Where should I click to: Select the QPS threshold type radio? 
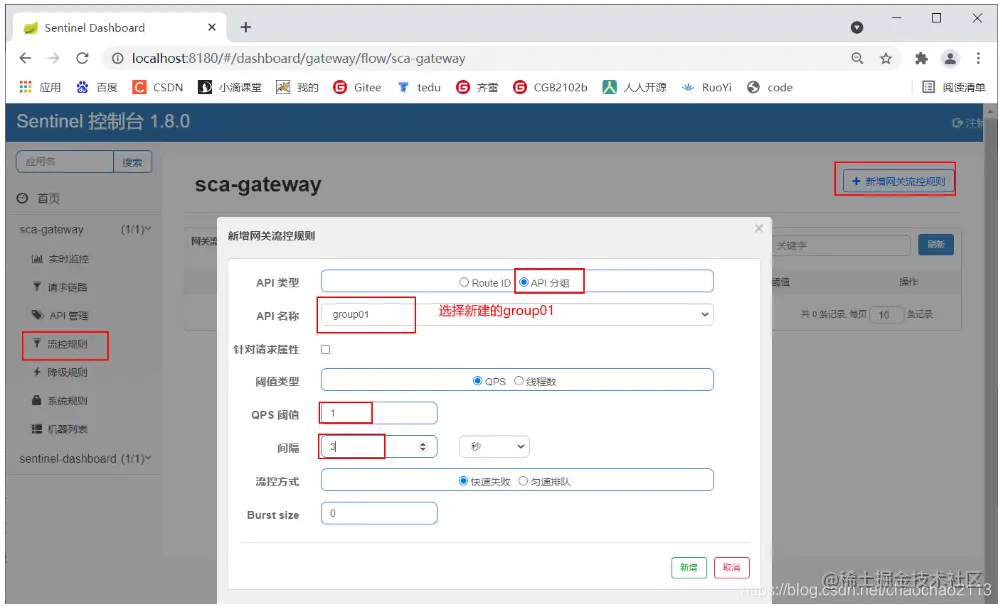point(477,381)
